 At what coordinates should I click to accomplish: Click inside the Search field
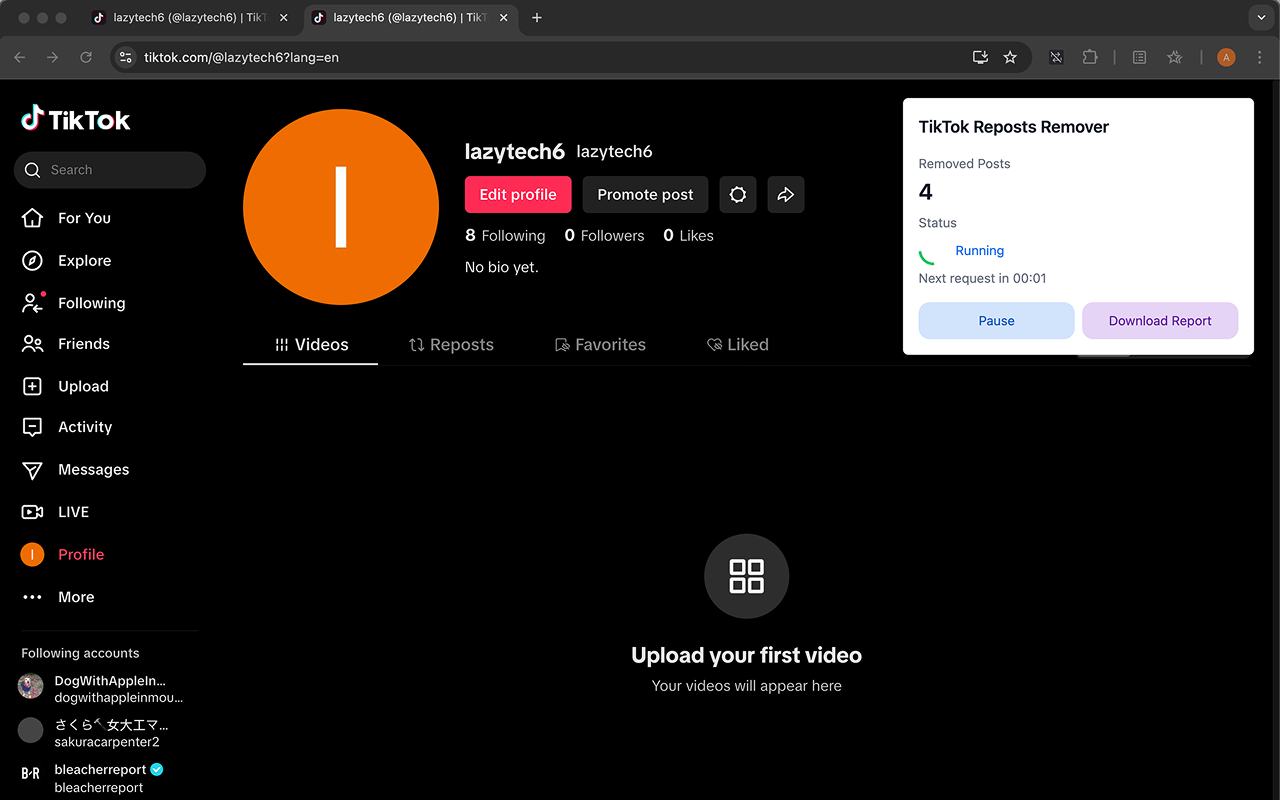110,170
